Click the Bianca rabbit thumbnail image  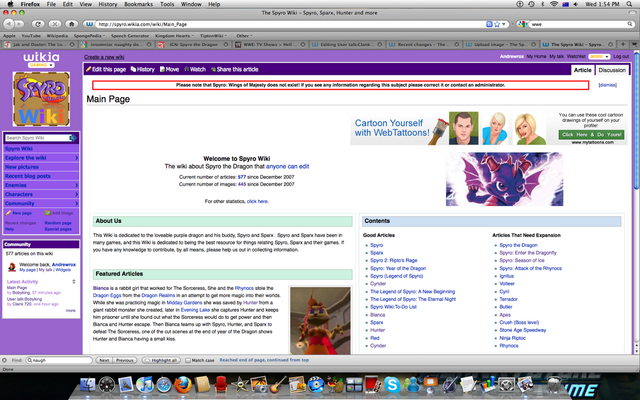pyautogui.click(x=320, y=320)
